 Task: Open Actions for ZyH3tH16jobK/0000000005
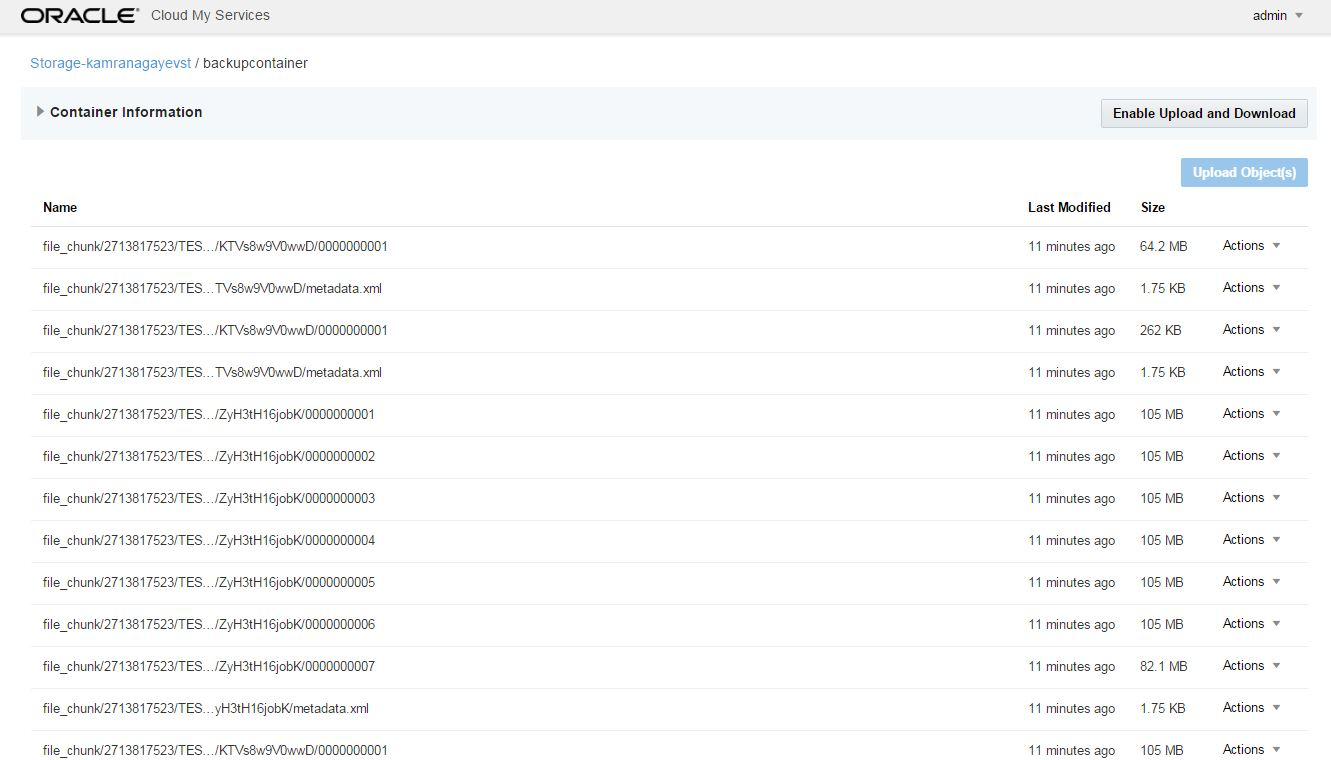pyautogui.click(x=1250, y=582)
